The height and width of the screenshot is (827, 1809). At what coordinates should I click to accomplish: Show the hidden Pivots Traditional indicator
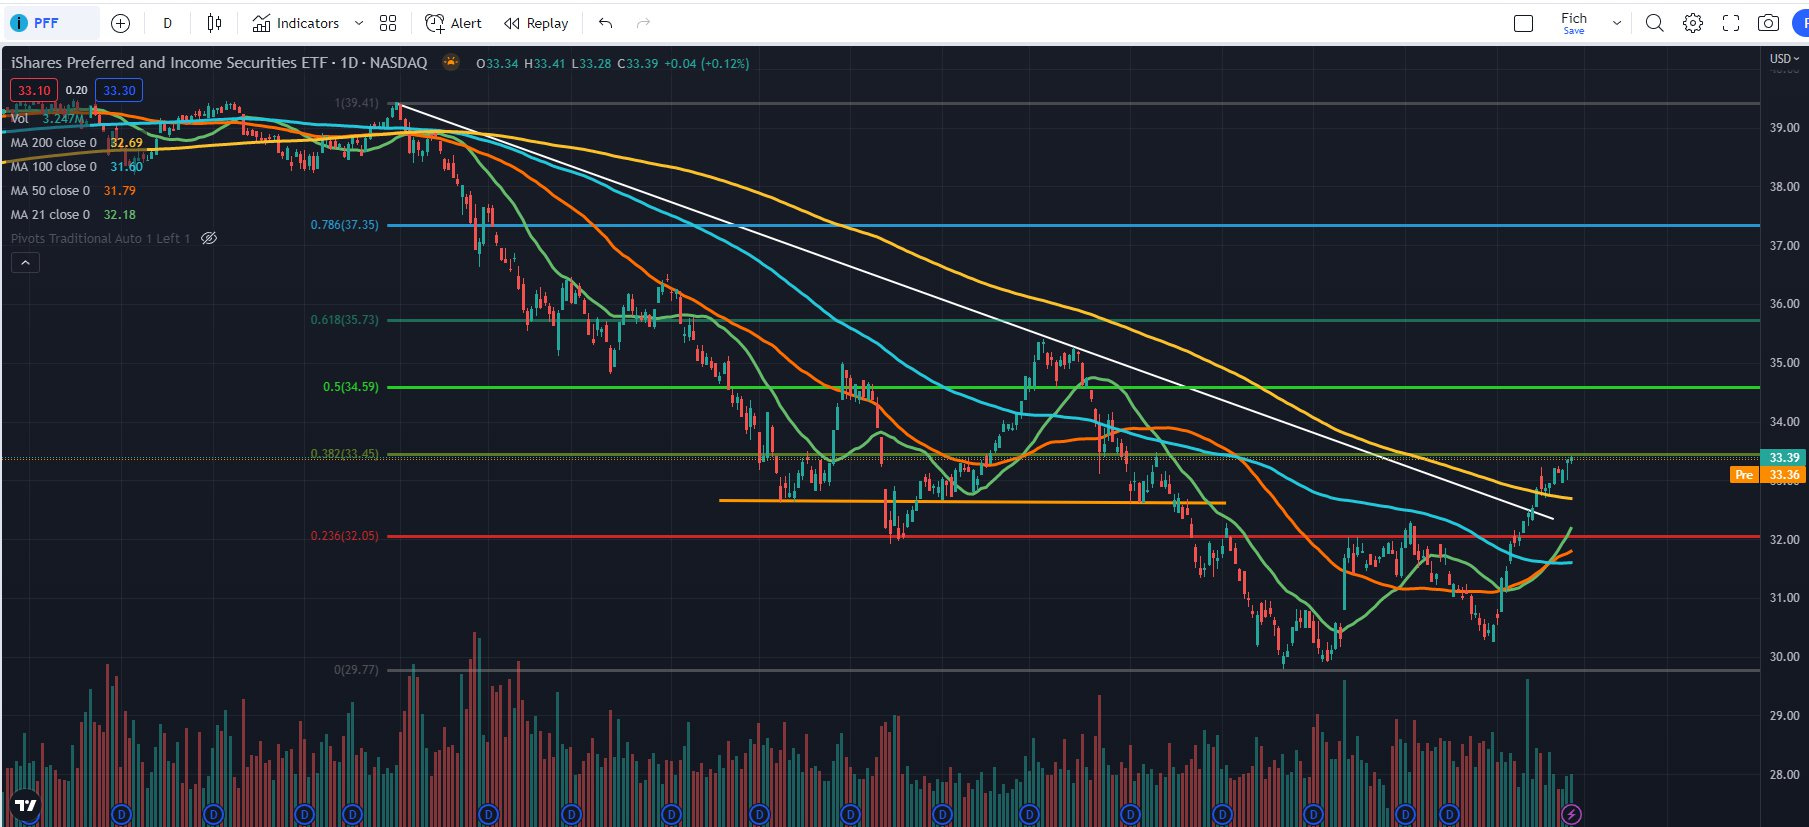[209, 239]
